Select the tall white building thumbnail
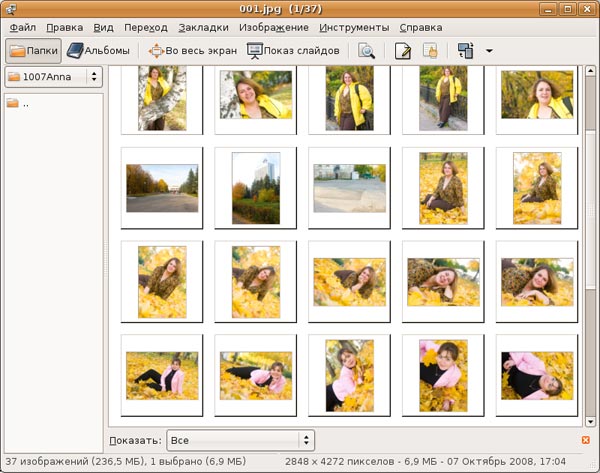Viewport: 600px width, 473px height. [x=256, y=188]
